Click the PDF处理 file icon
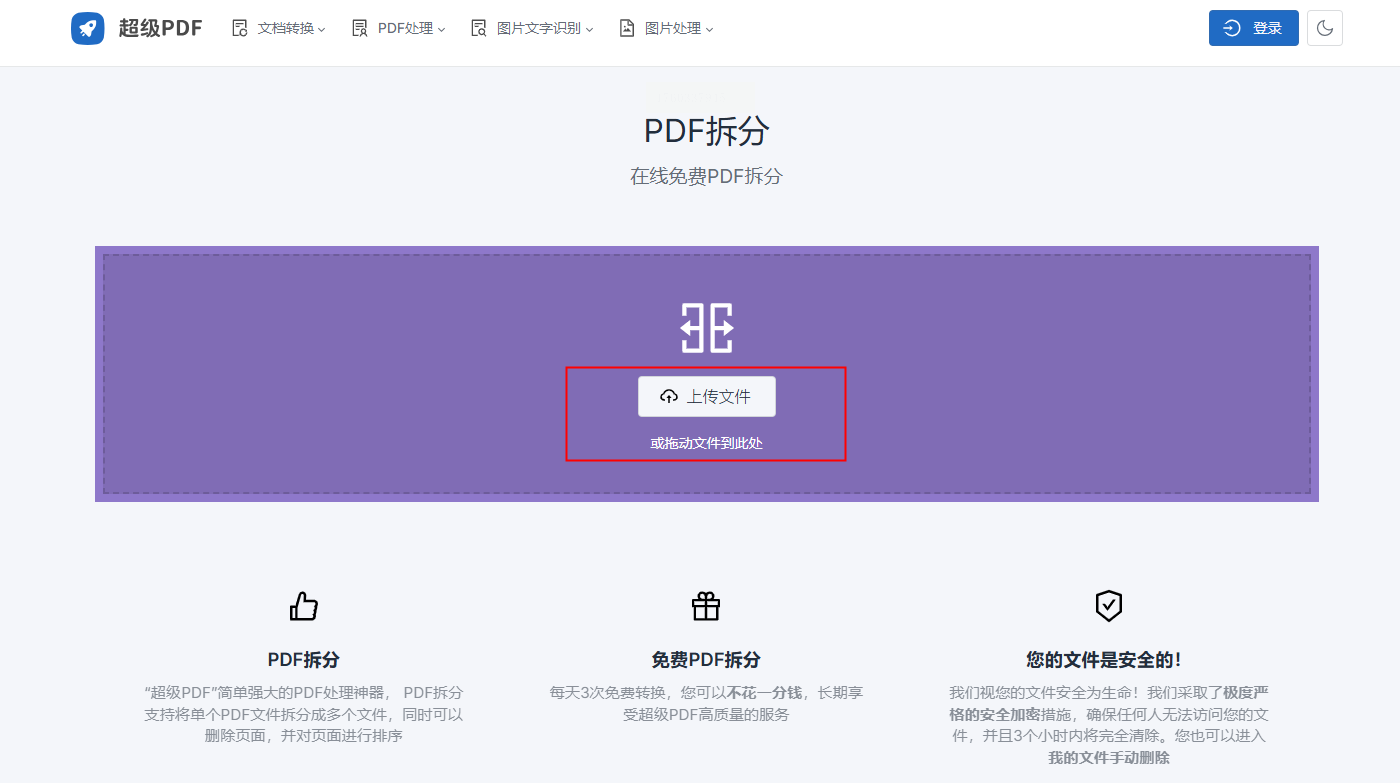This screenshot has height=783, width=1400. (x=360, y=28)
